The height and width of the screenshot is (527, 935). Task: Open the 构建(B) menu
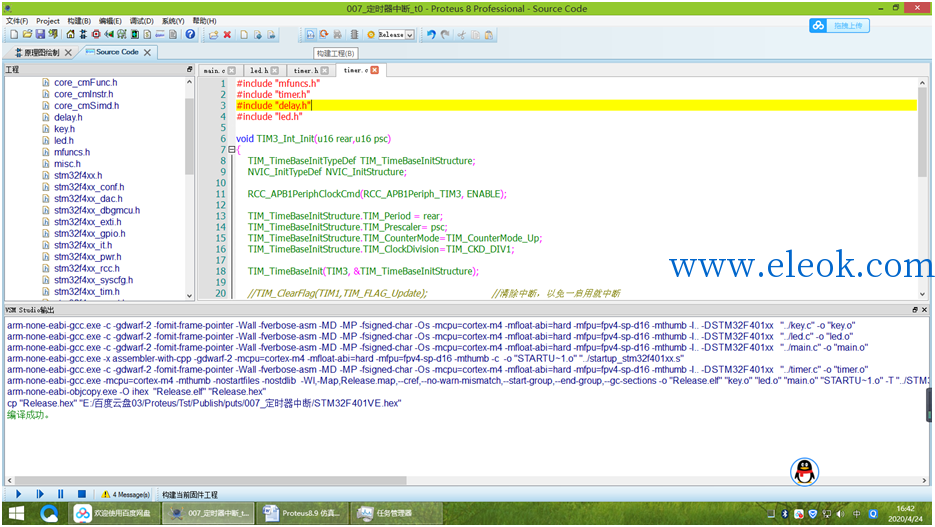click(x=79, y=21)
